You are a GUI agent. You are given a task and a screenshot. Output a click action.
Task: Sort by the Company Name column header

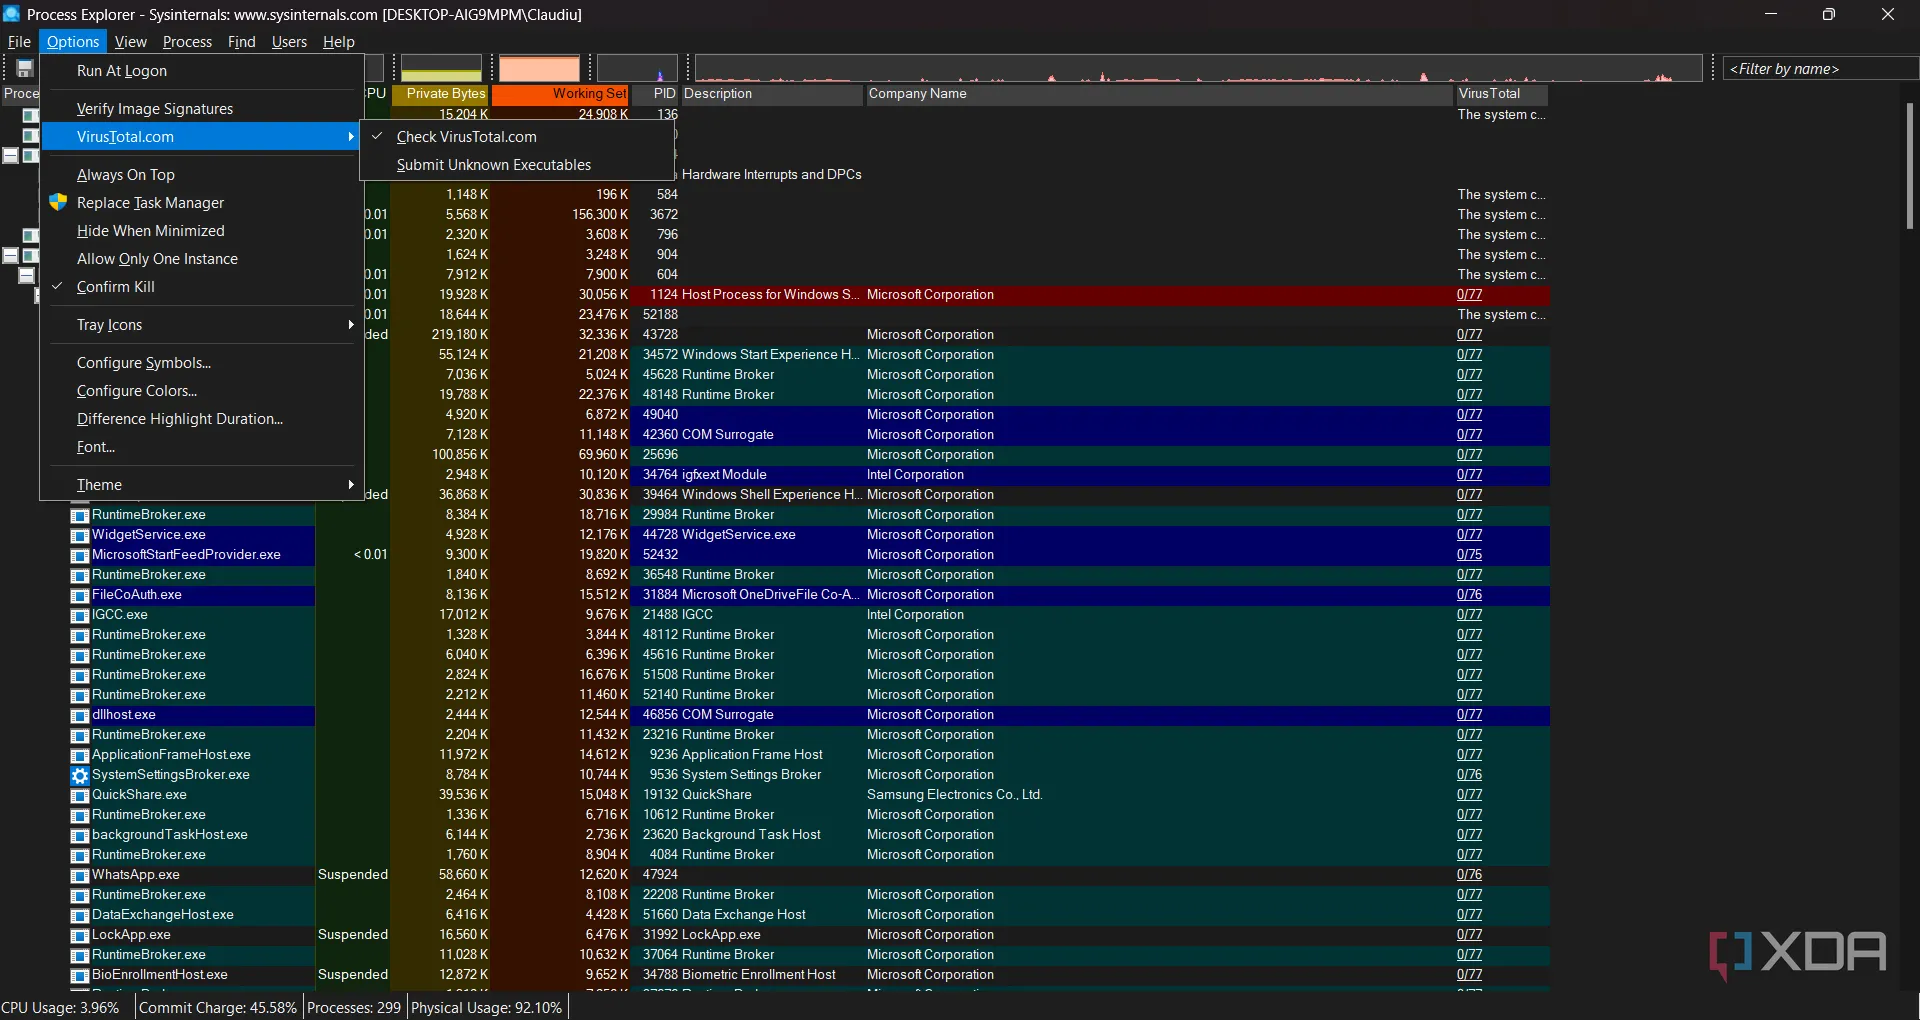click(1158, 94)
